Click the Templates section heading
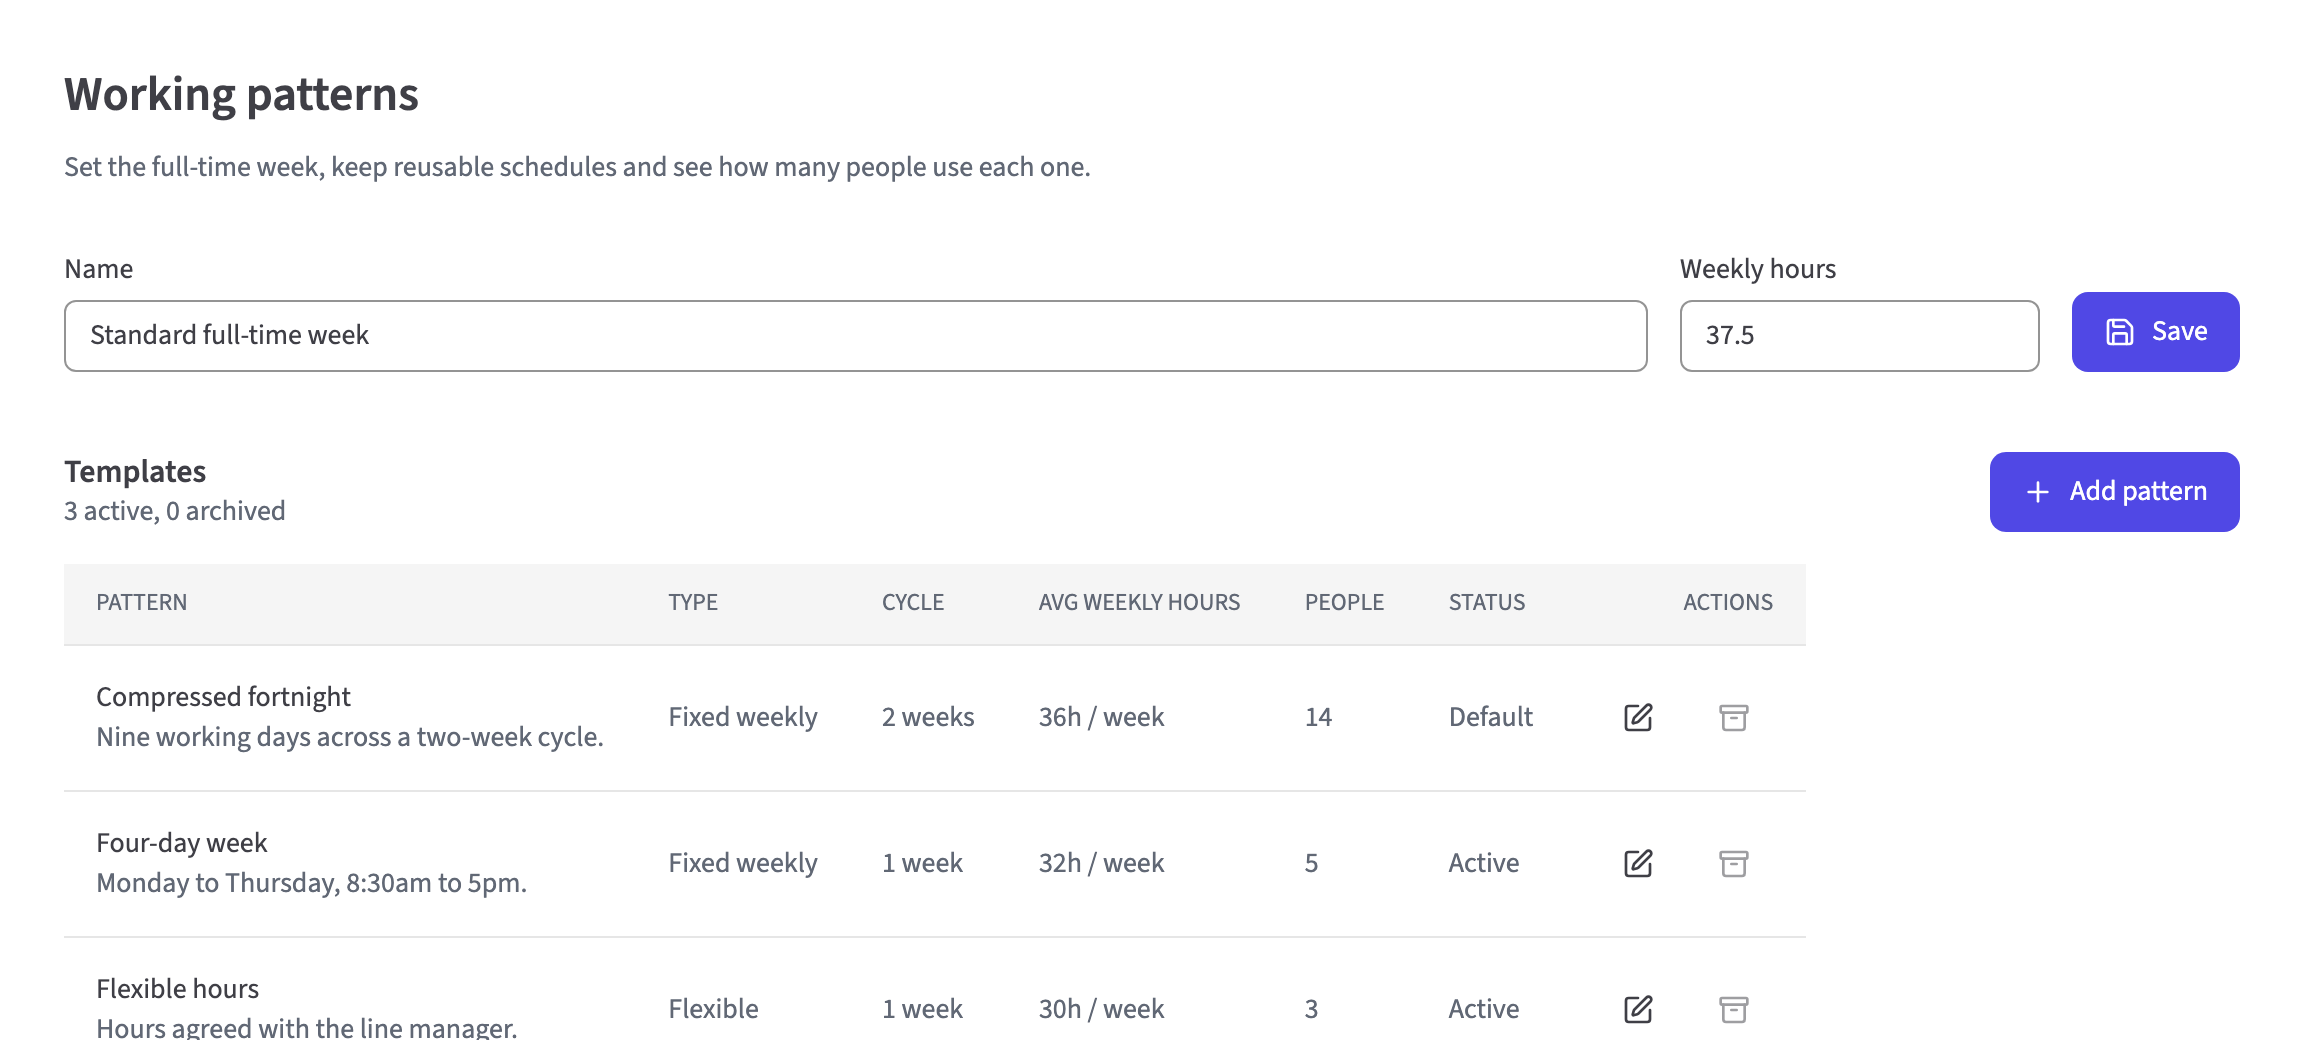This screenshot has height=1040, width=2304. coord(135,471)
